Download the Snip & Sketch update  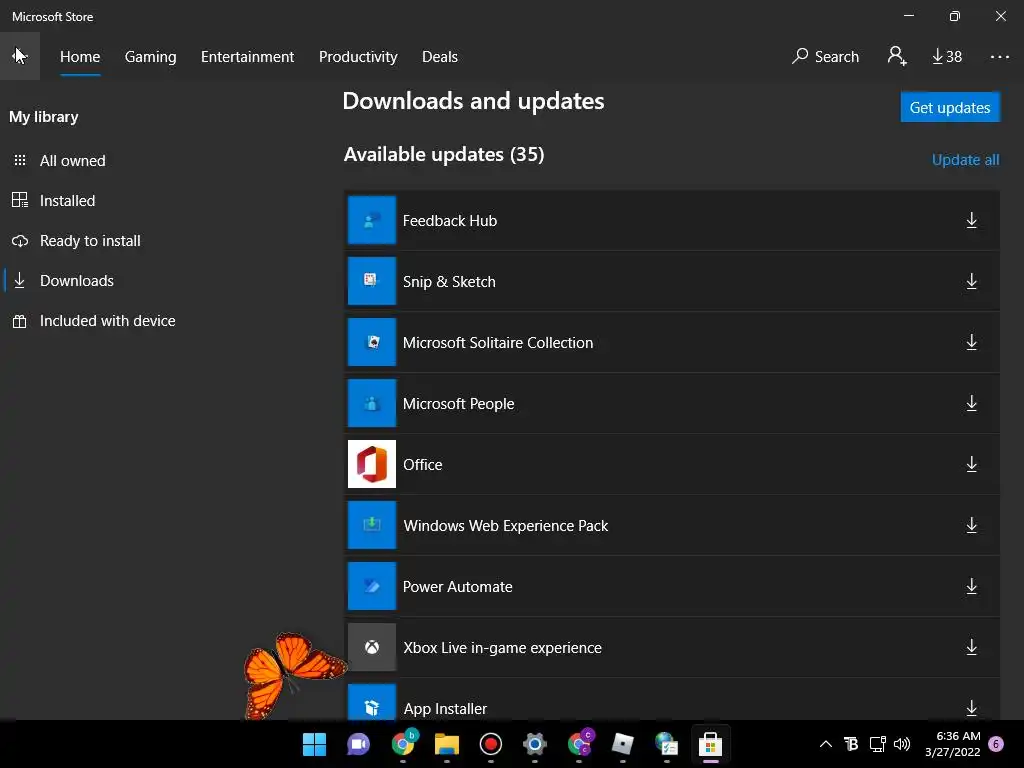(971, 281)
